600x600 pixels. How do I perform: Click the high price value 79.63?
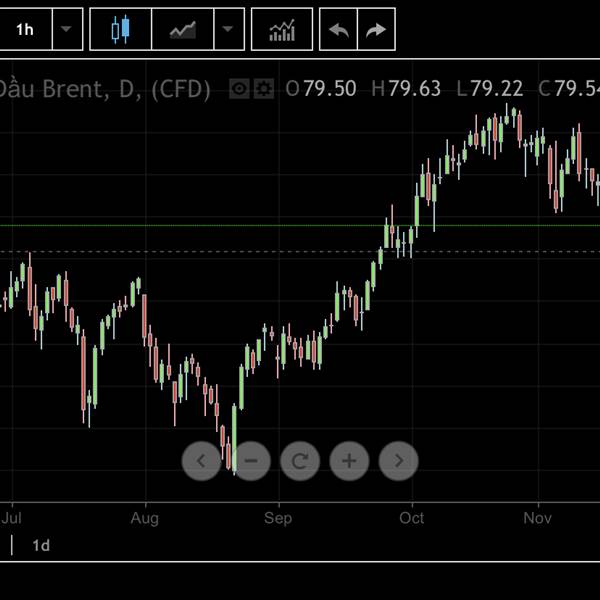pyautogui.click(x=415, y=89)
